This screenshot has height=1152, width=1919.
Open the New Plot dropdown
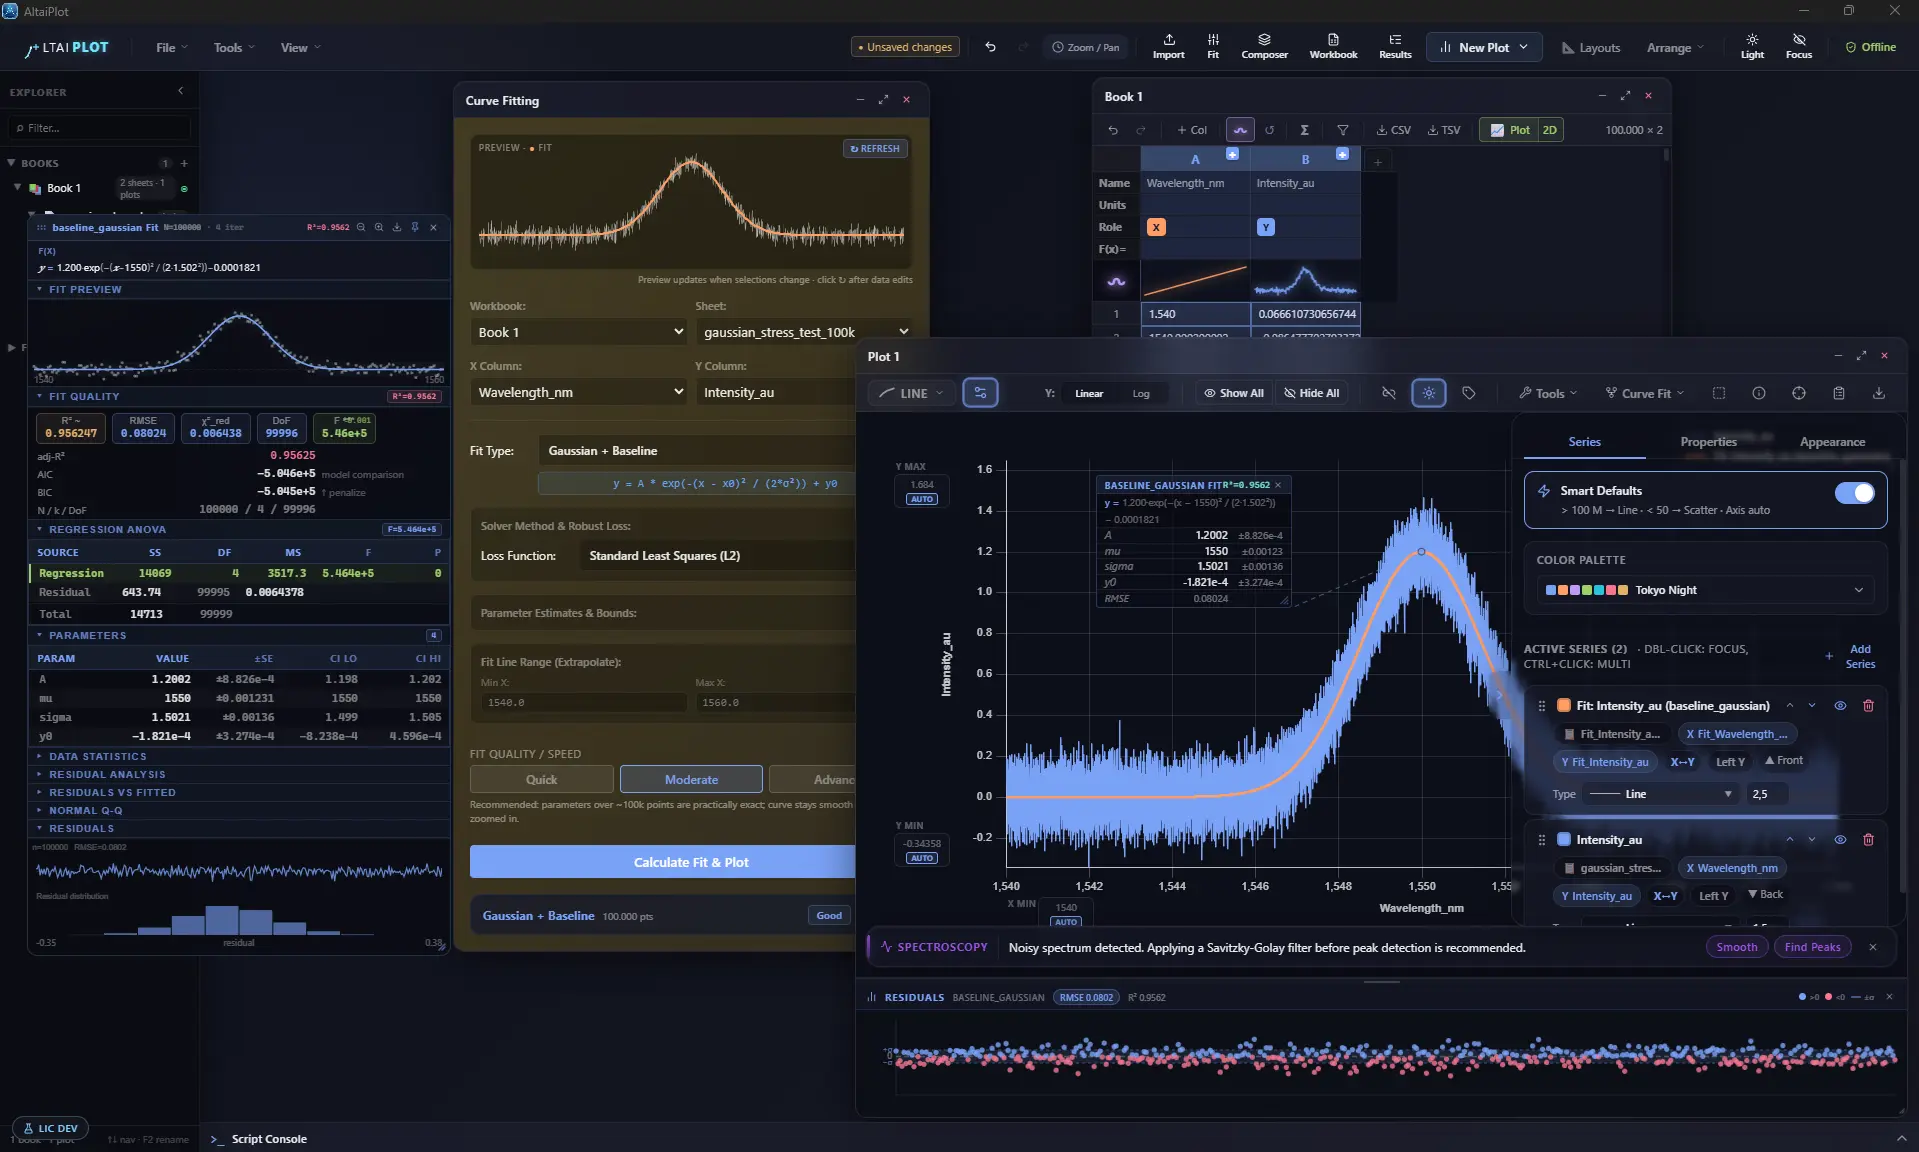pos(1484,47)
